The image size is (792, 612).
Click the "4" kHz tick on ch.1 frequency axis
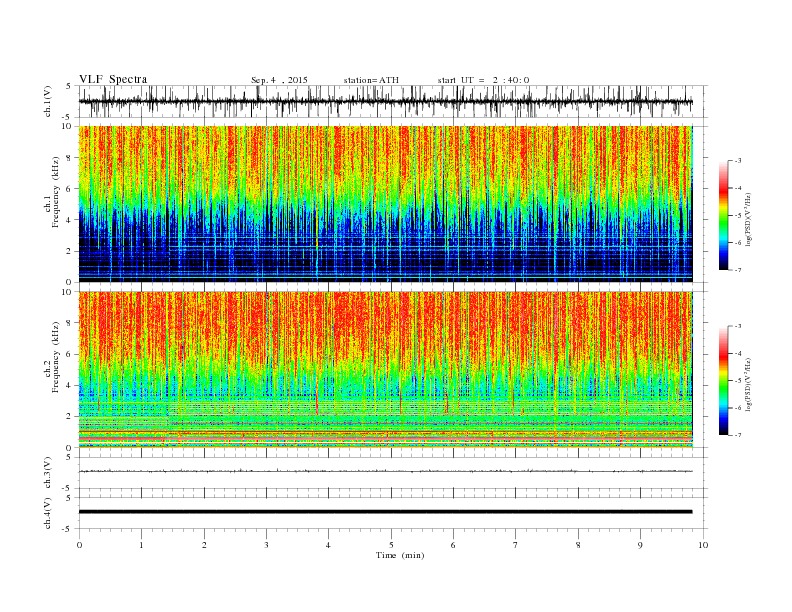[70, 220]
